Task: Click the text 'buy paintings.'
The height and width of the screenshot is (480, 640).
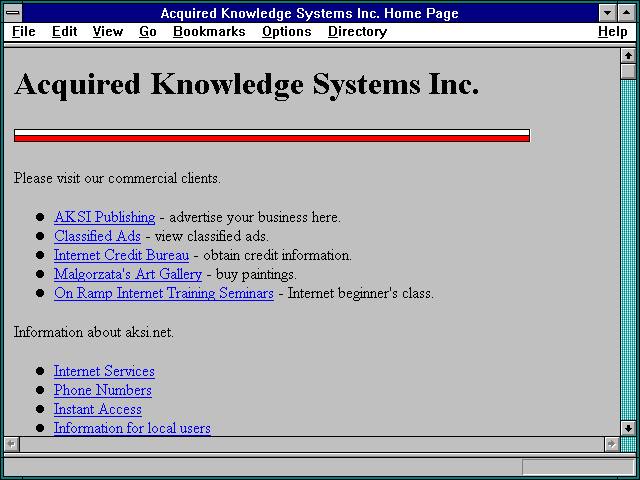Action: [256, 274]
